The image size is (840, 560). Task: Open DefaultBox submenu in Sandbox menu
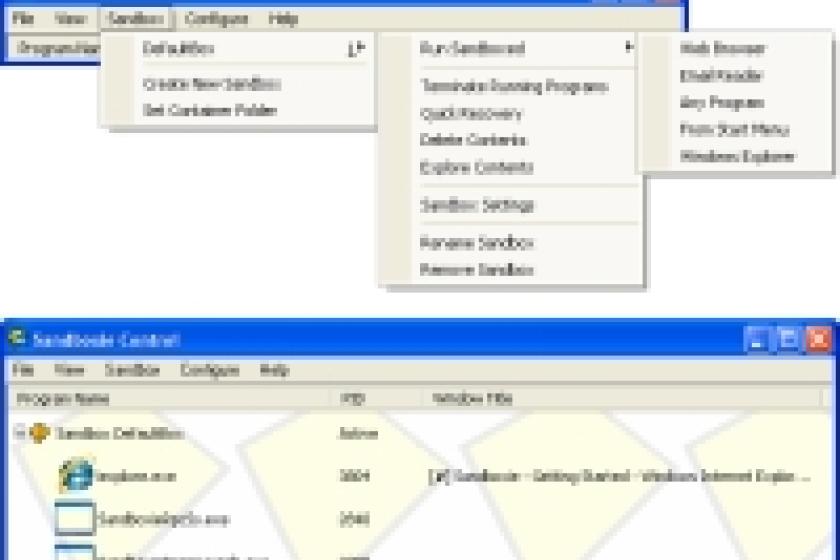pyautogui.click(x=237, y=49)
